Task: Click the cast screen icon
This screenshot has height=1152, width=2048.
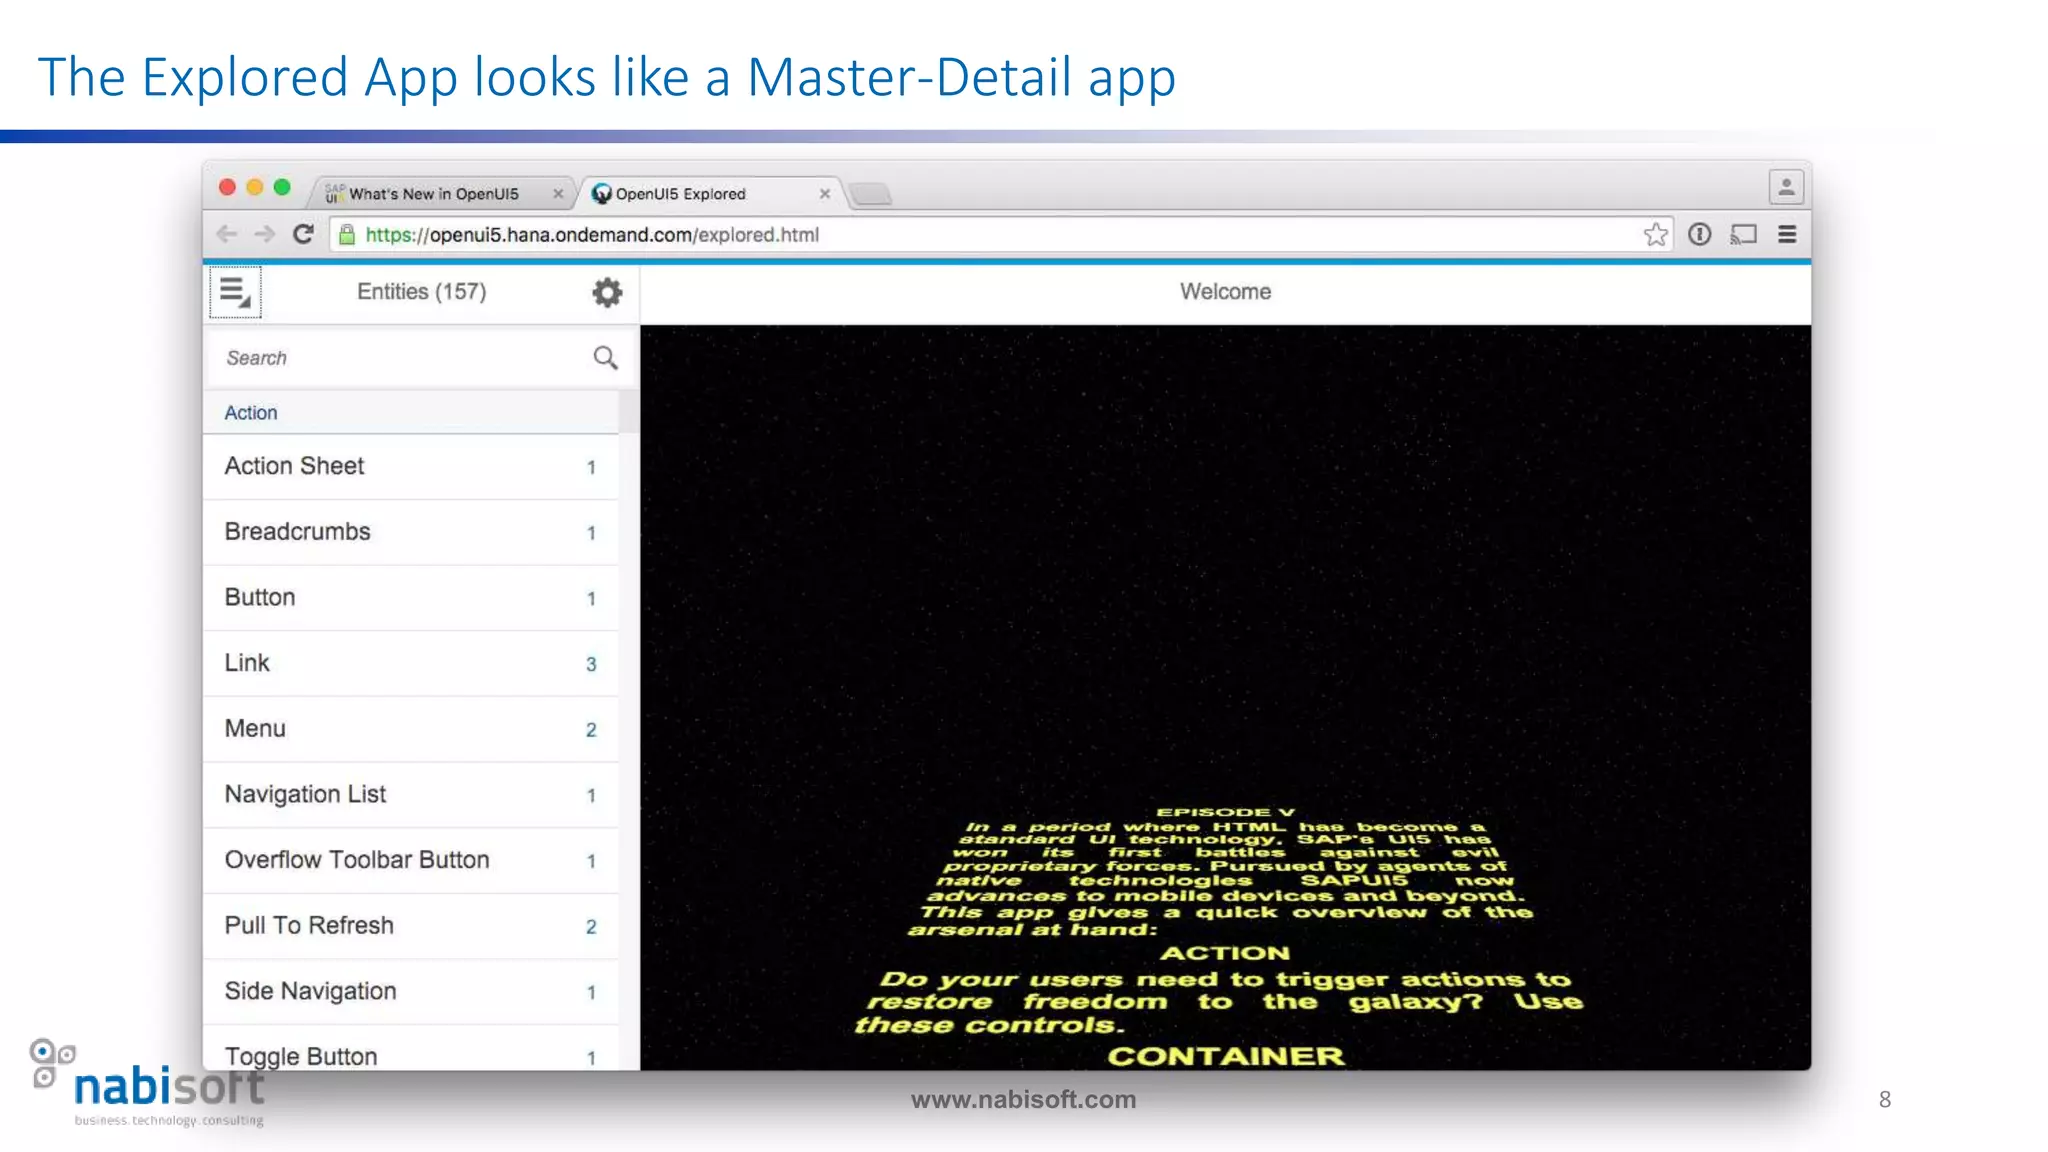Action: (x=1743, y=234)
